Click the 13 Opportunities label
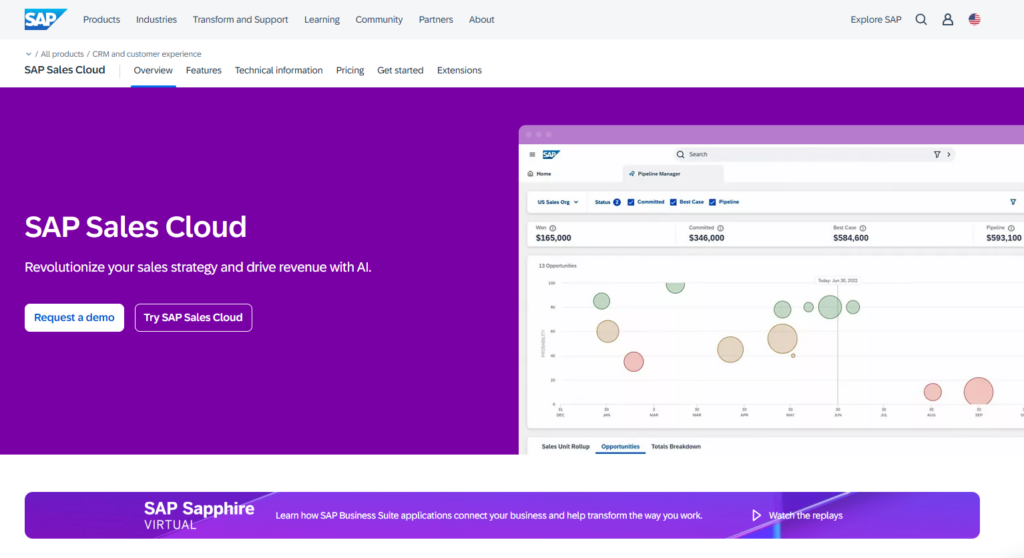Image resolution: width=1024 pixels, height=558 pixels. point(558,266)
